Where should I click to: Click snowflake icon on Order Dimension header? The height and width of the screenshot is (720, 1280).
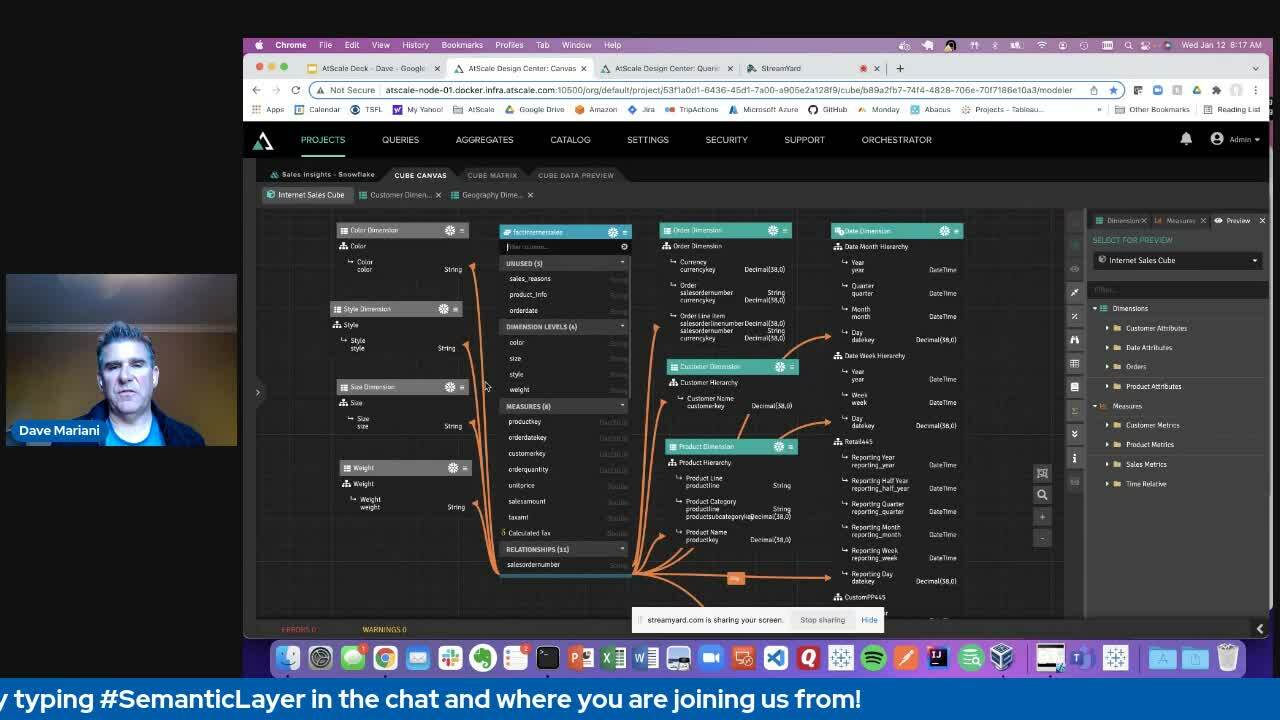coord(773,231)
